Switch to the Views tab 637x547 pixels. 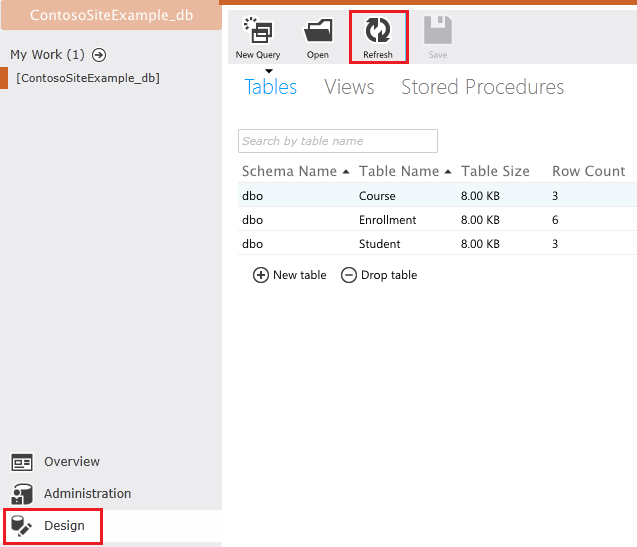tap(349, 87)
